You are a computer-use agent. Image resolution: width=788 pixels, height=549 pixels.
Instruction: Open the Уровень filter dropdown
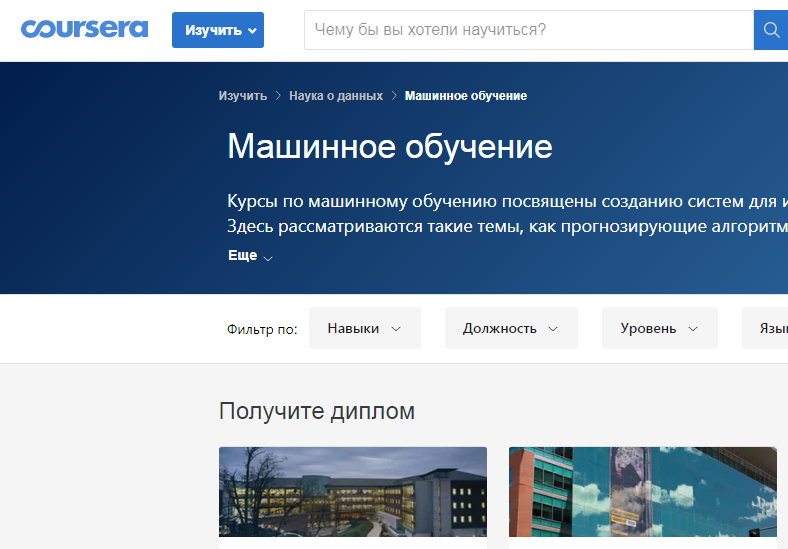660,328
